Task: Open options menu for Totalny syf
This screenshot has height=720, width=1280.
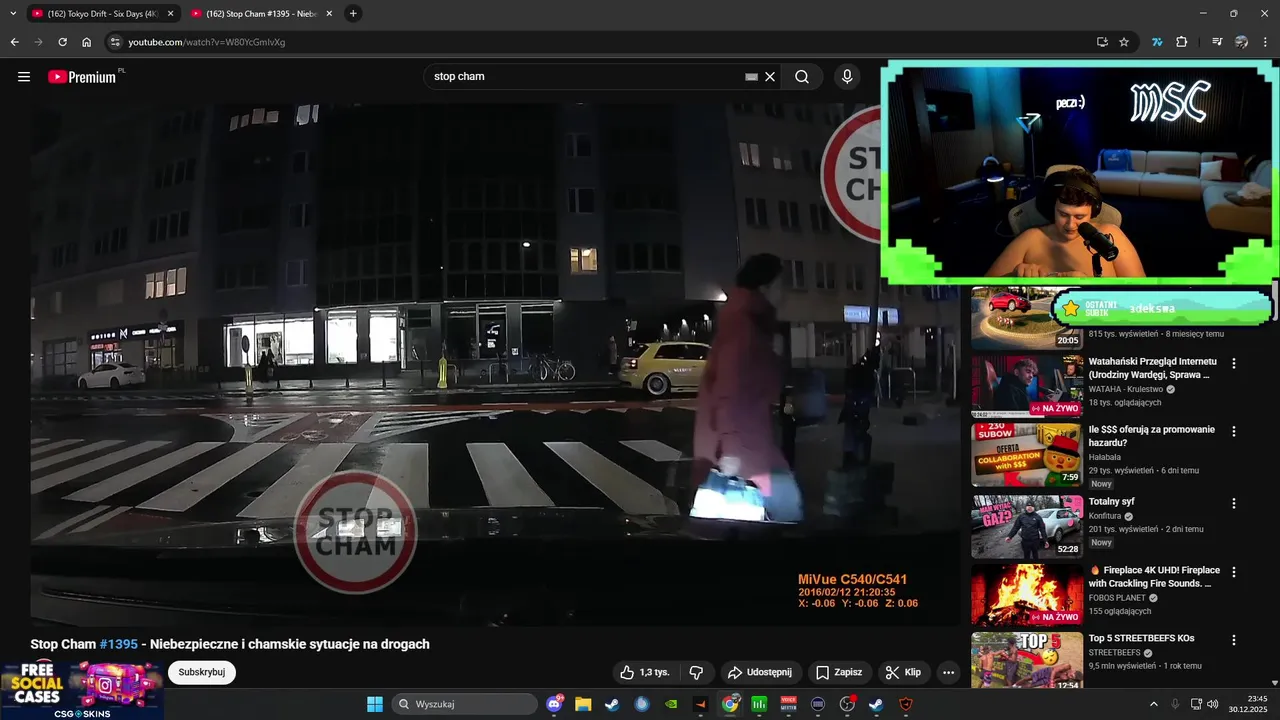Action: tap(1234, 504)
